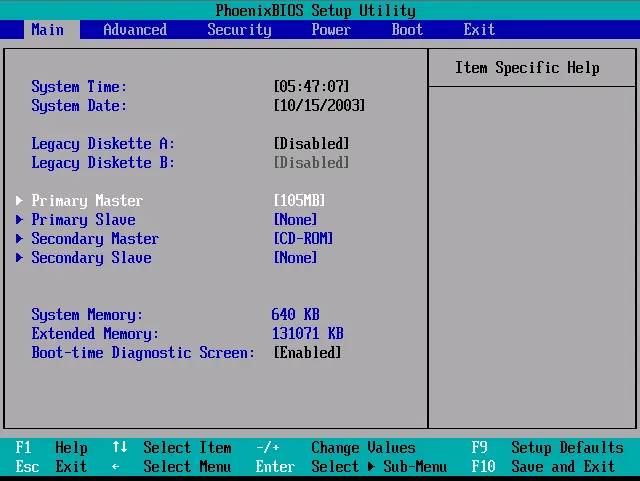Click the Legacy Diskette A label

pos(103,144)
